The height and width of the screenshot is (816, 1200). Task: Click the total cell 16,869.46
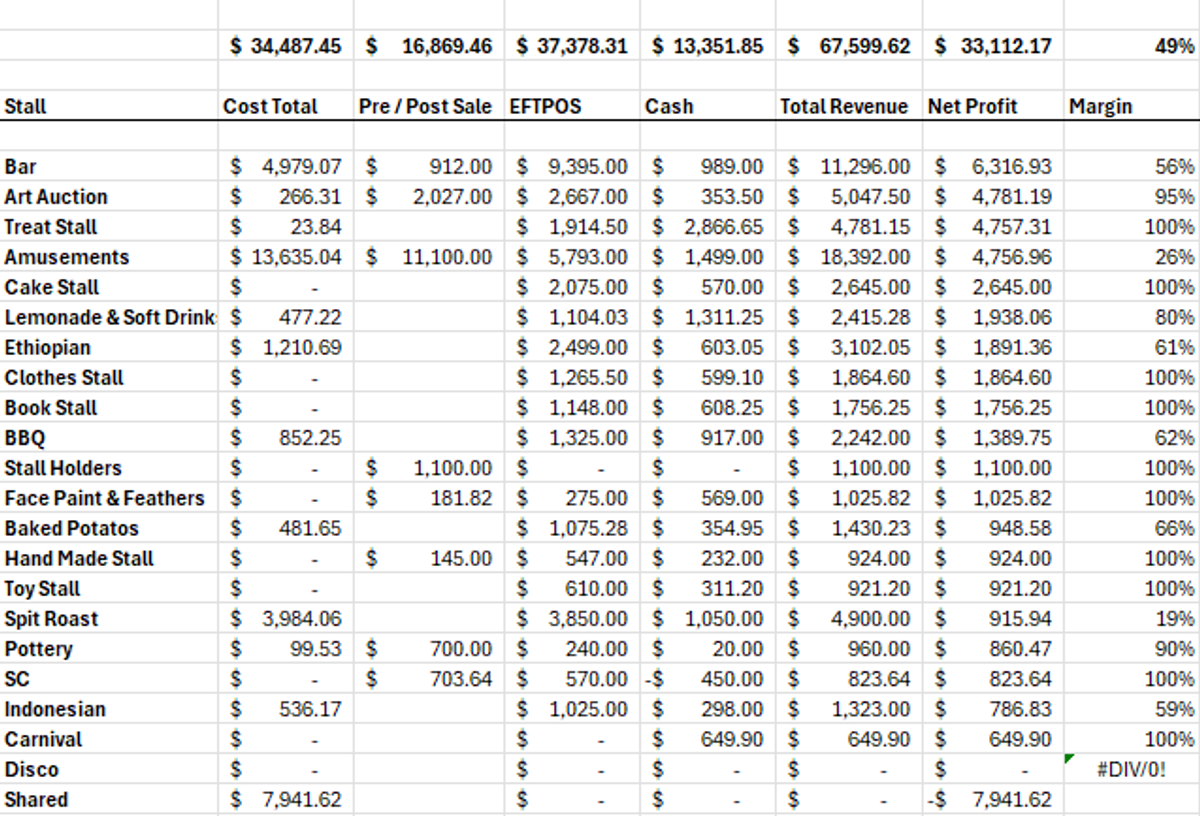[430, 46]
